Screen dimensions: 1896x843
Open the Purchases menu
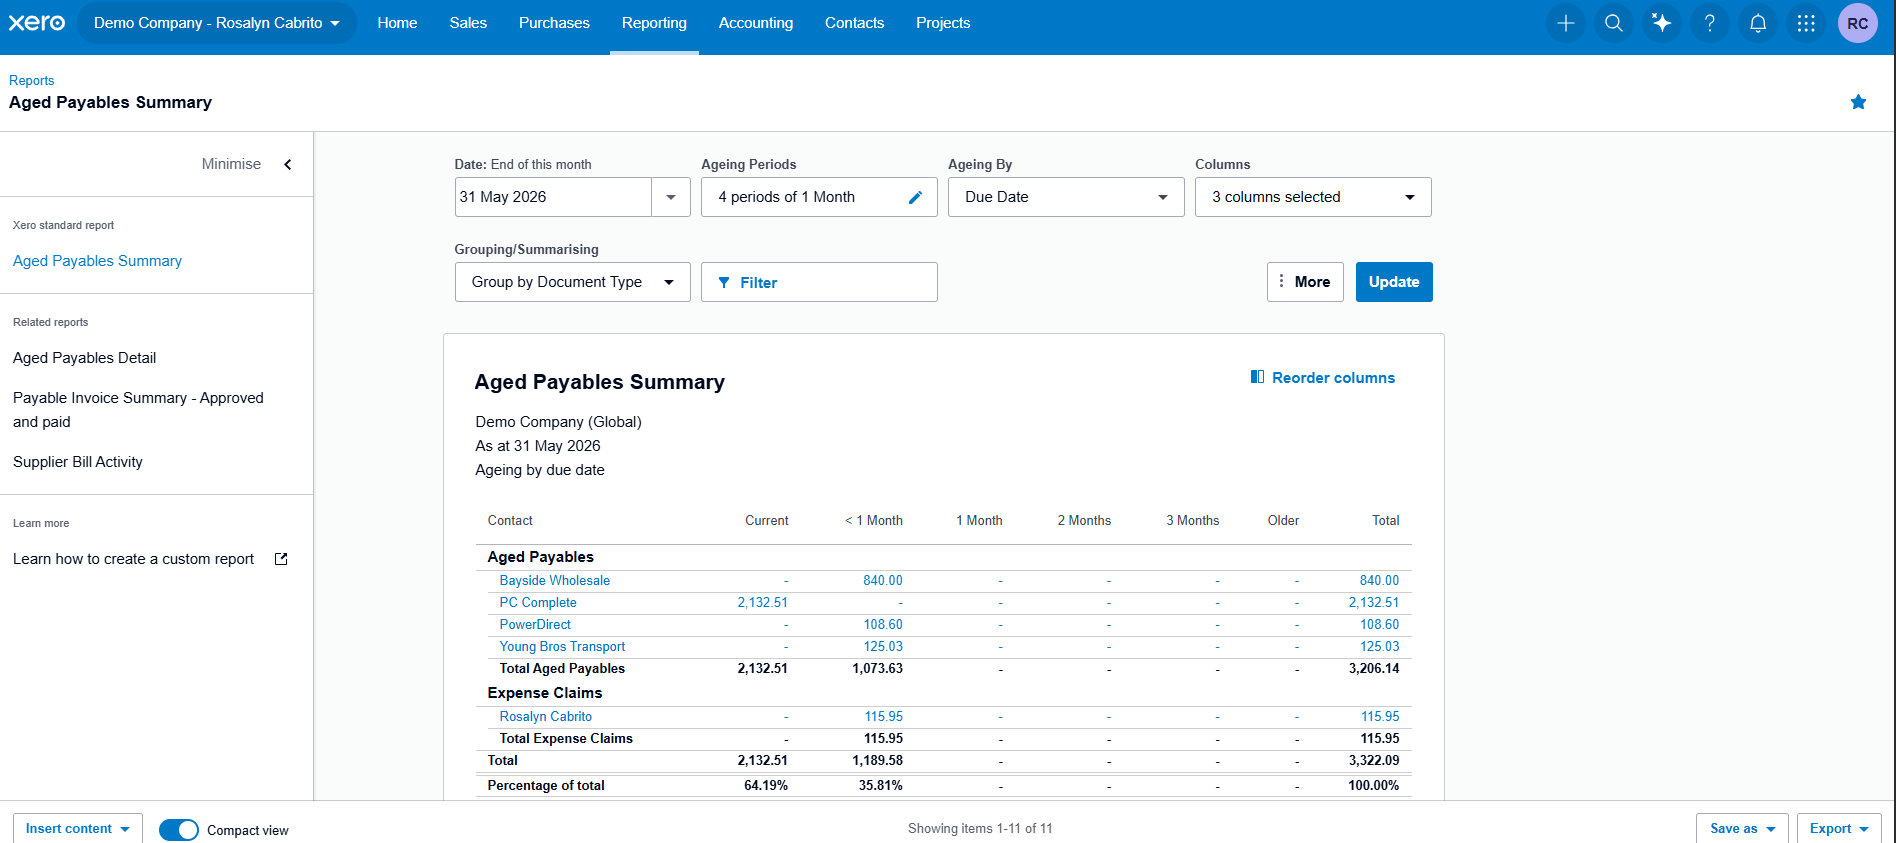click(x=554, y=23)
